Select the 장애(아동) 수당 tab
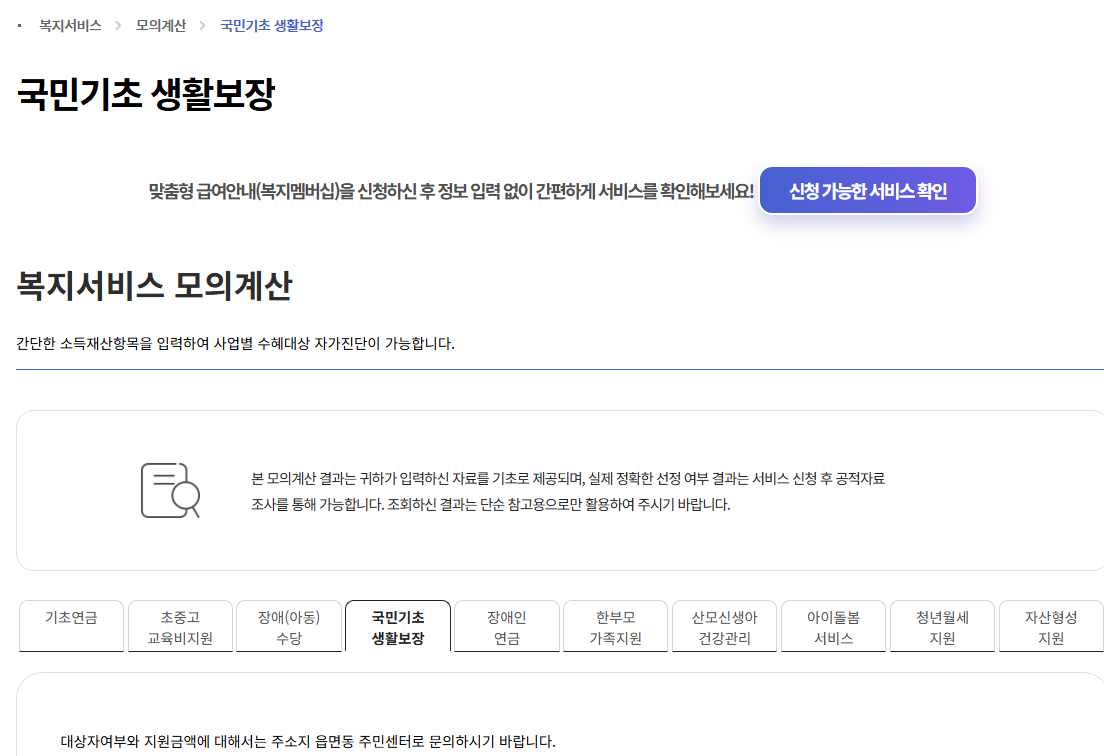This screenshot has height=756, width=1104. pyautogui.click(x=289, y=626)
